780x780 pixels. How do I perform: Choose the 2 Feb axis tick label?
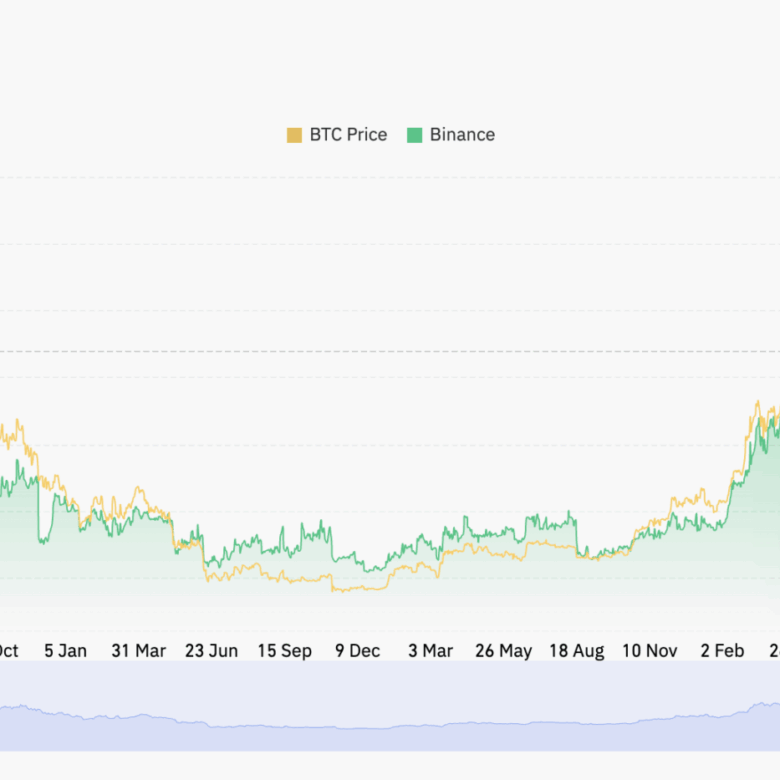(x=722, y=651)
